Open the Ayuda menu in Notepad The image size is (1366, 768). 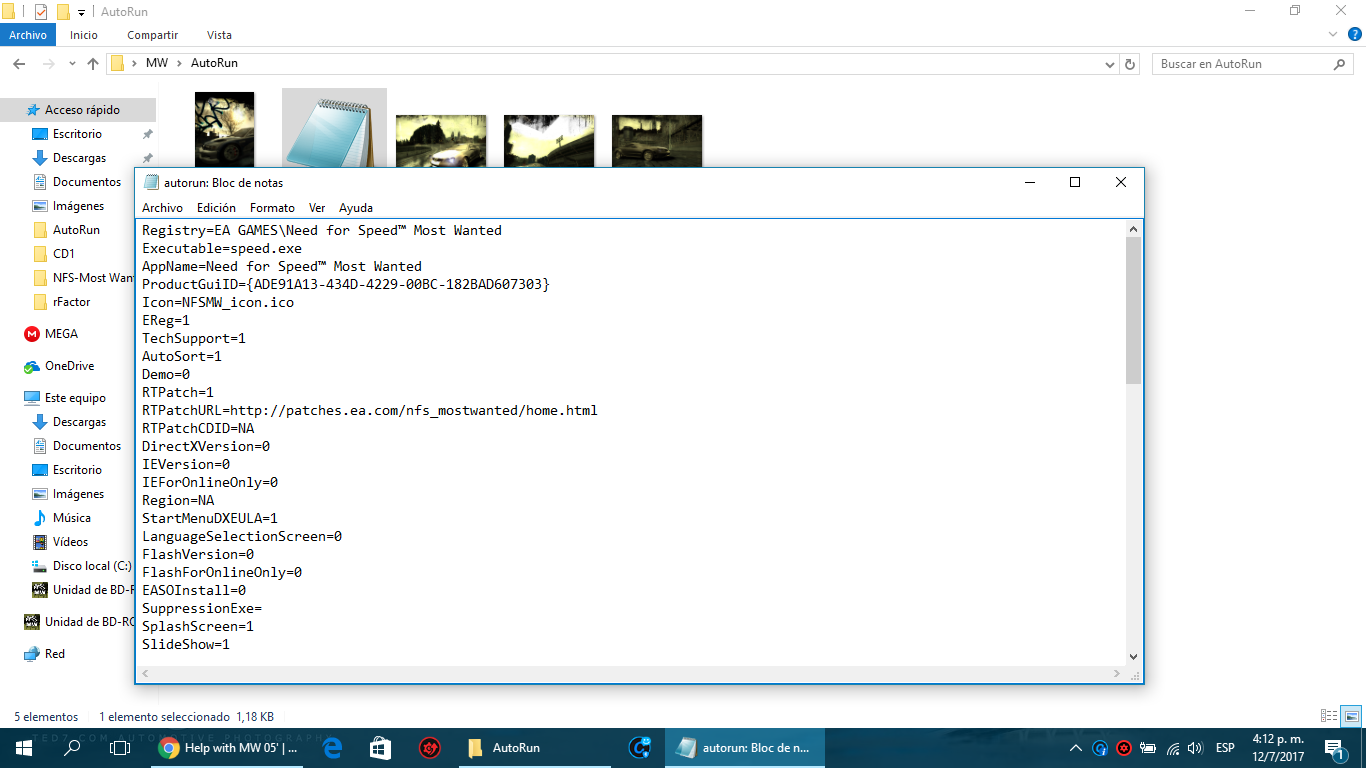pos(356,208)
